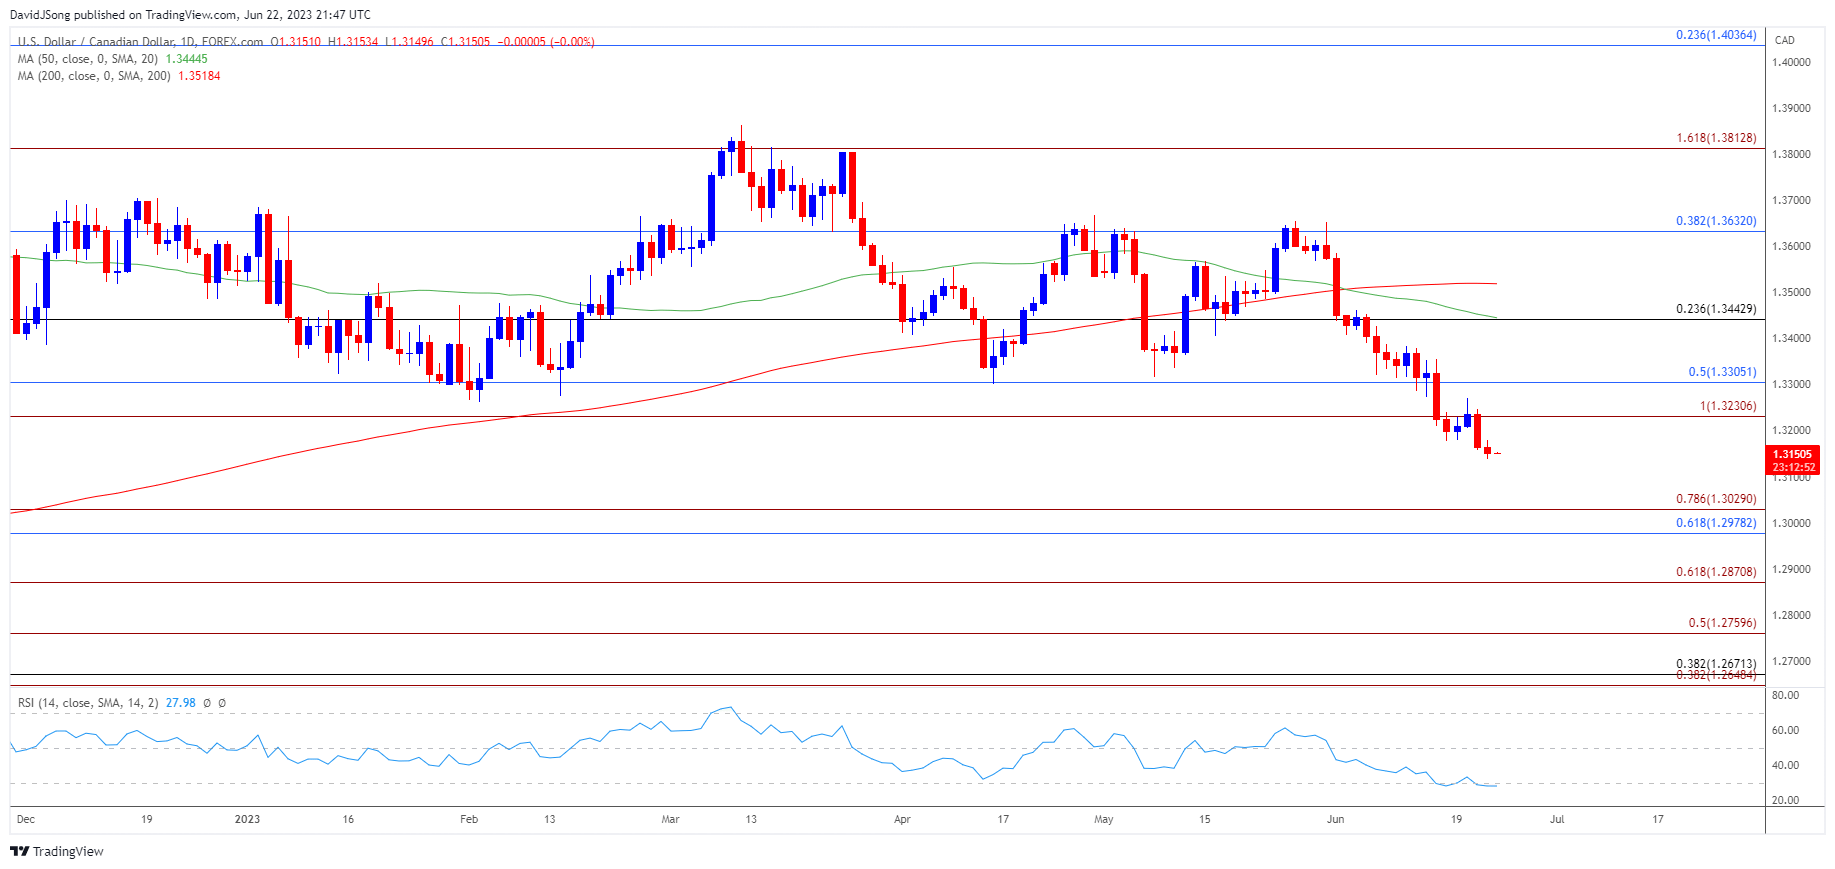1835x869 pixels.
Task: Click the daily change -0.00005 (-0.00%)
Action: (546, 42)
